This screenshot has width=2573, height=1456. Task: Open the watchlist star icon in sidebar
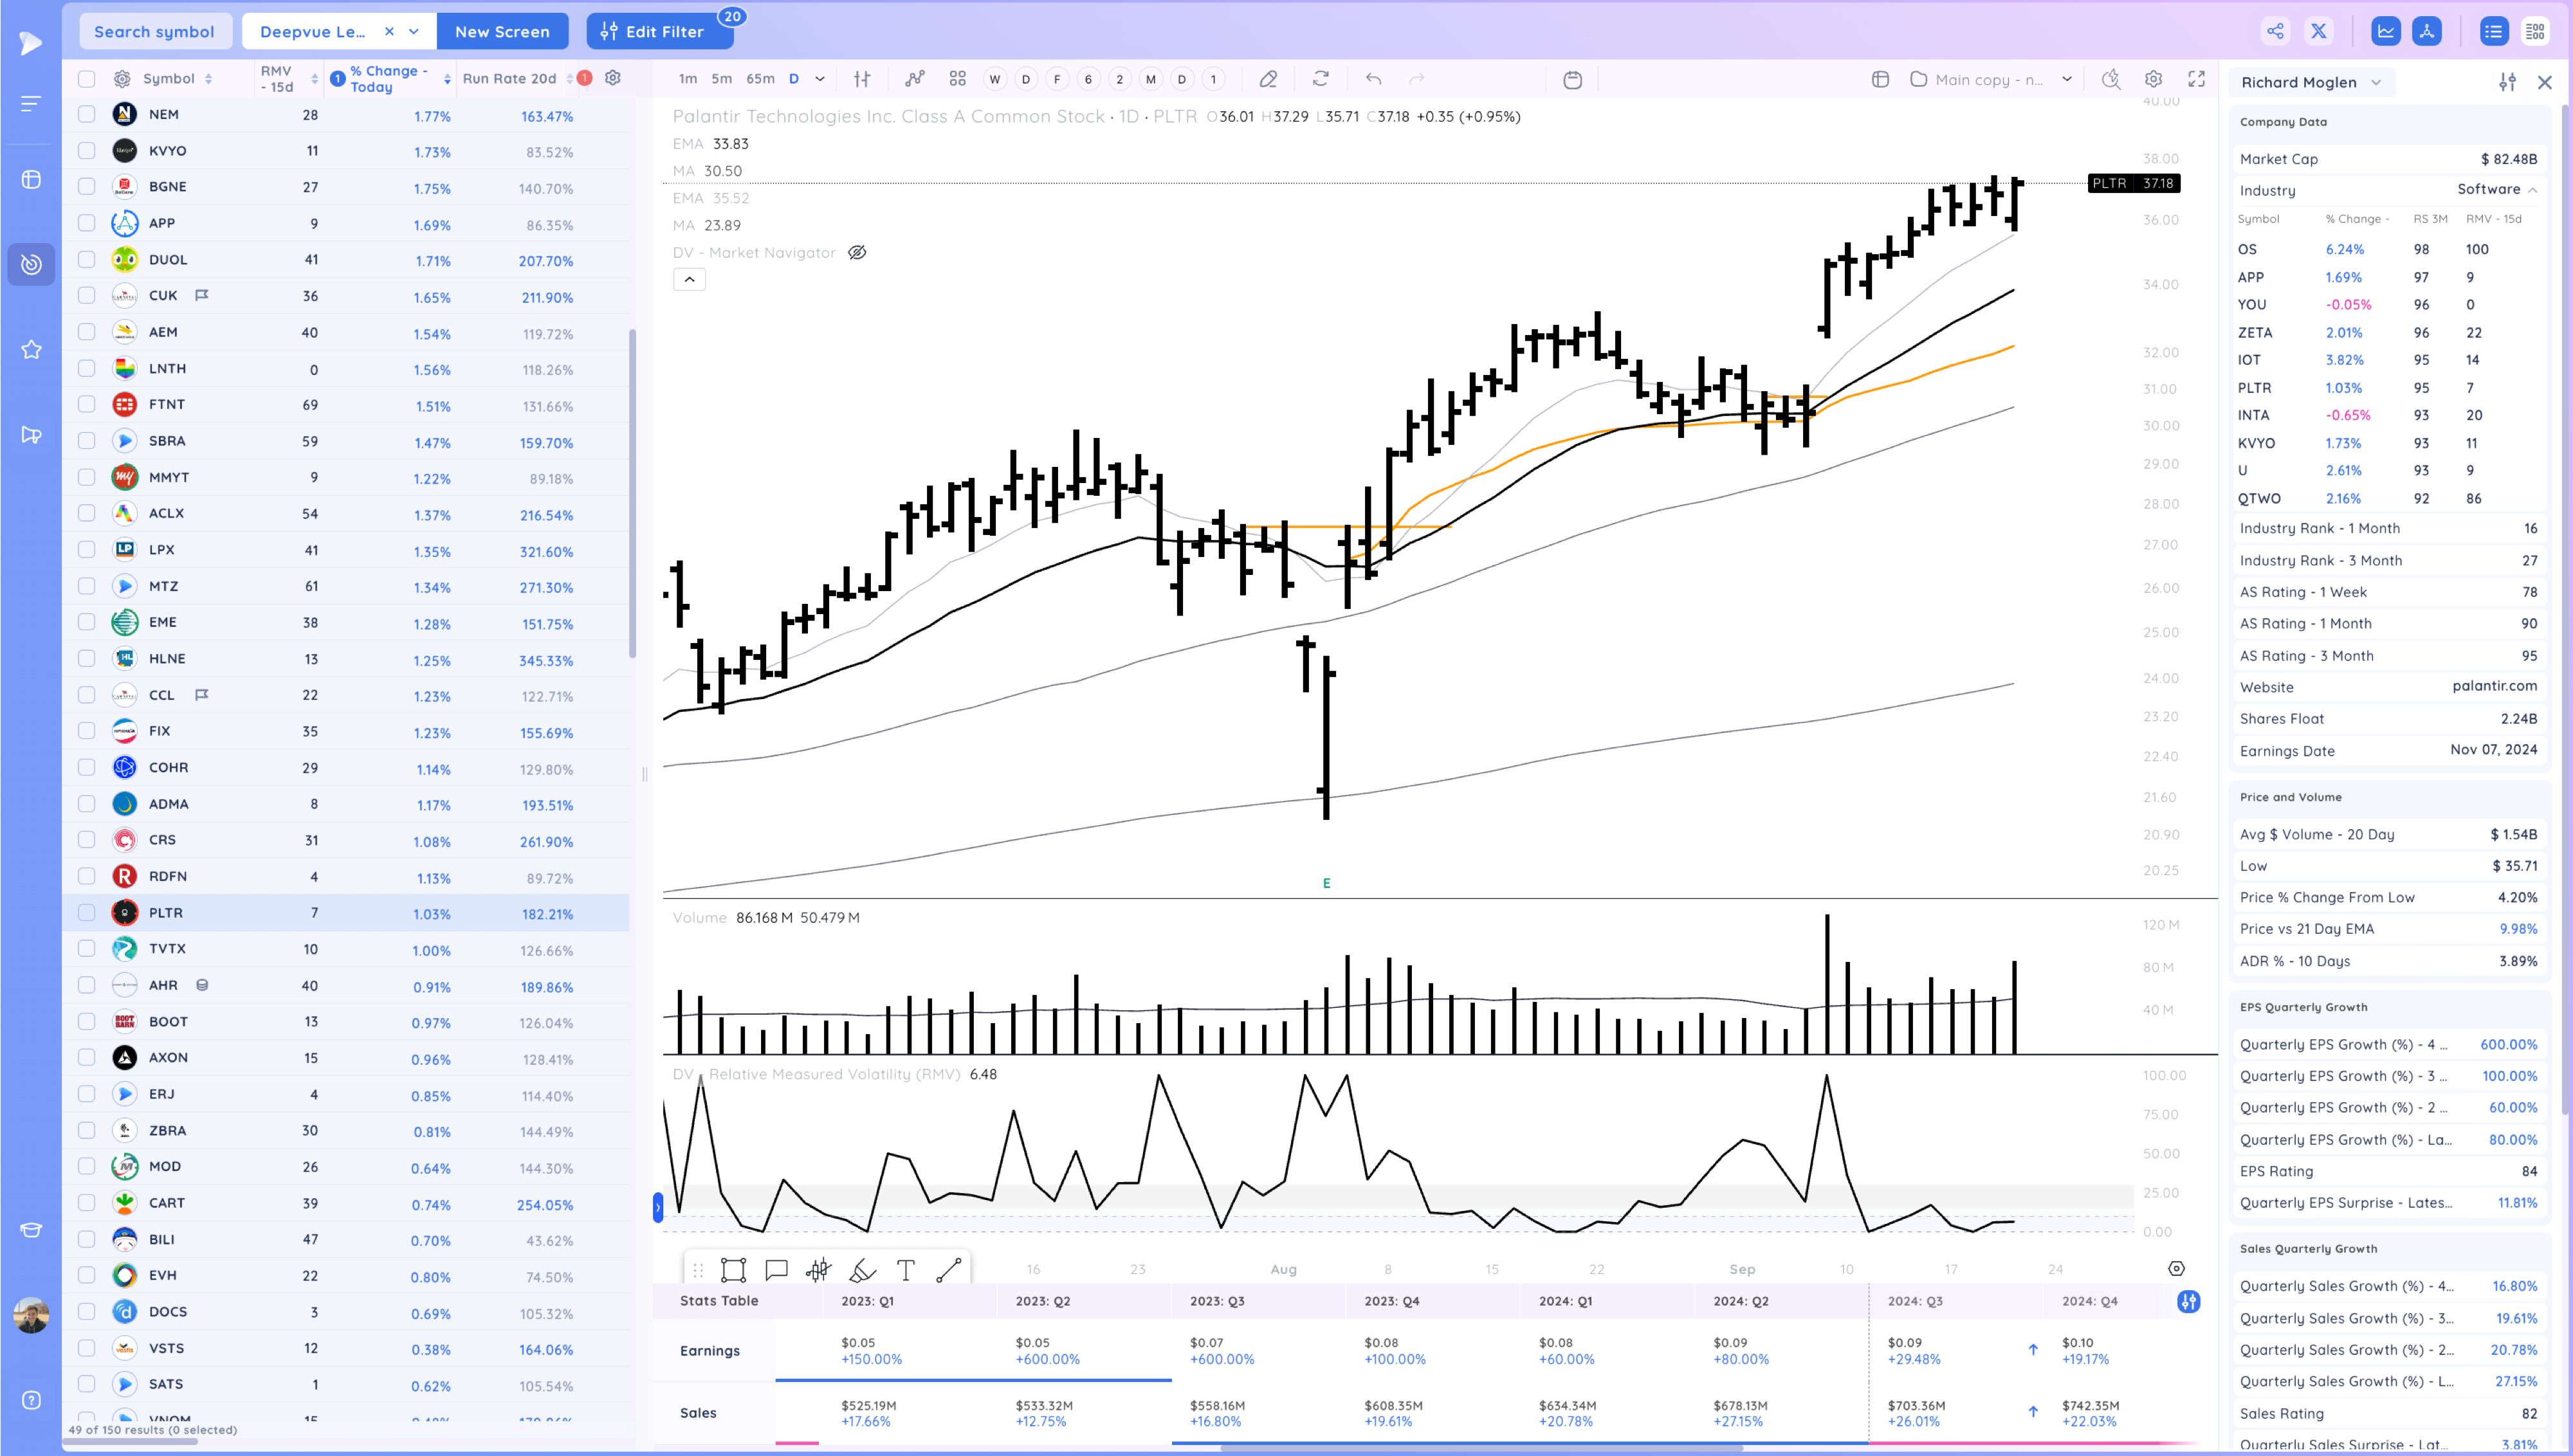coord(31,350)
